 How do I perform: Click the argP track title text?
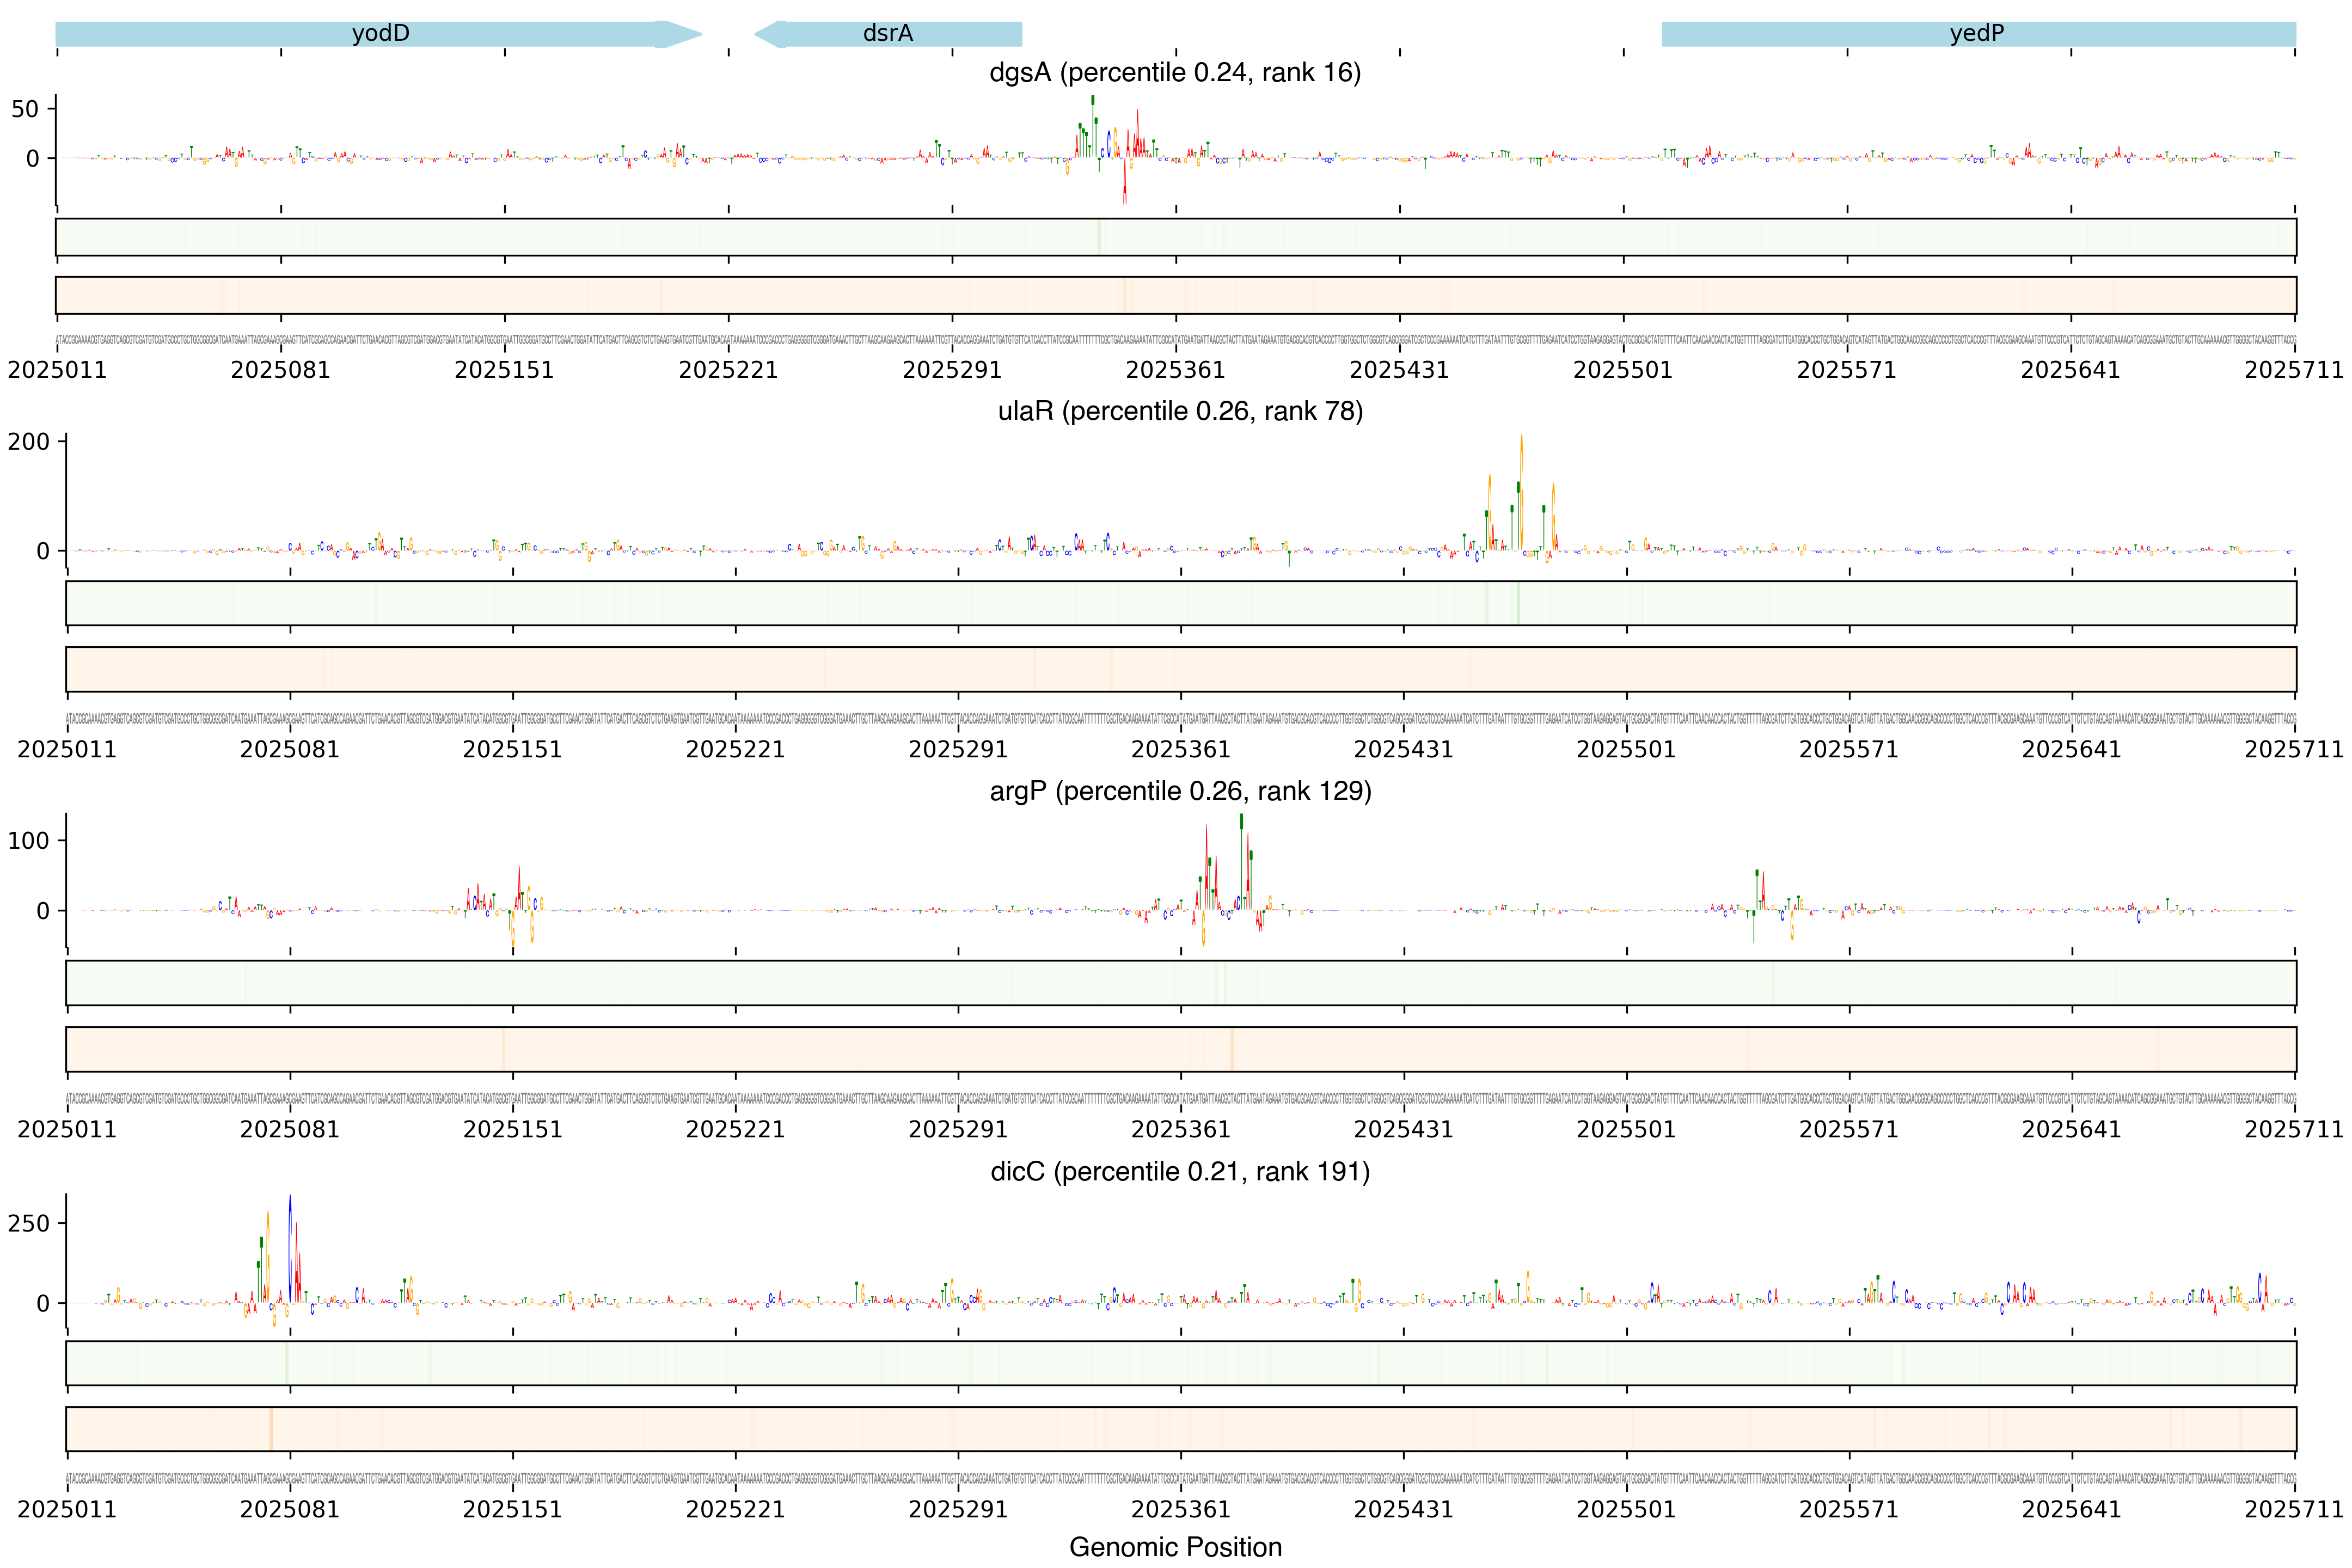pos(1180,791)
